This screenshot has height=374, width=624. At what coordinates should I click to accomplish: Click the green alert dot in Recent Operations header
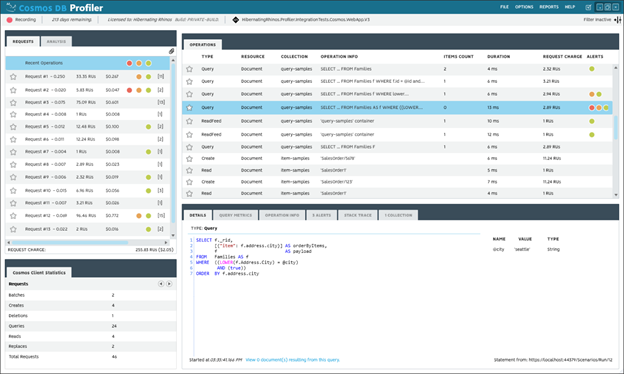click(x=148, y=63)
